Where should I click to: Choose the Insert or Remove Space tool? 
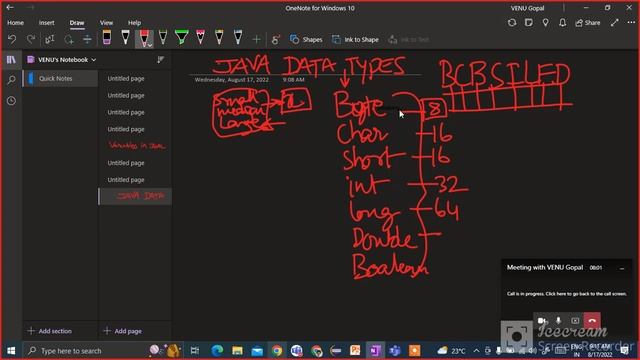pyautogui.click(x=87, y=39)
